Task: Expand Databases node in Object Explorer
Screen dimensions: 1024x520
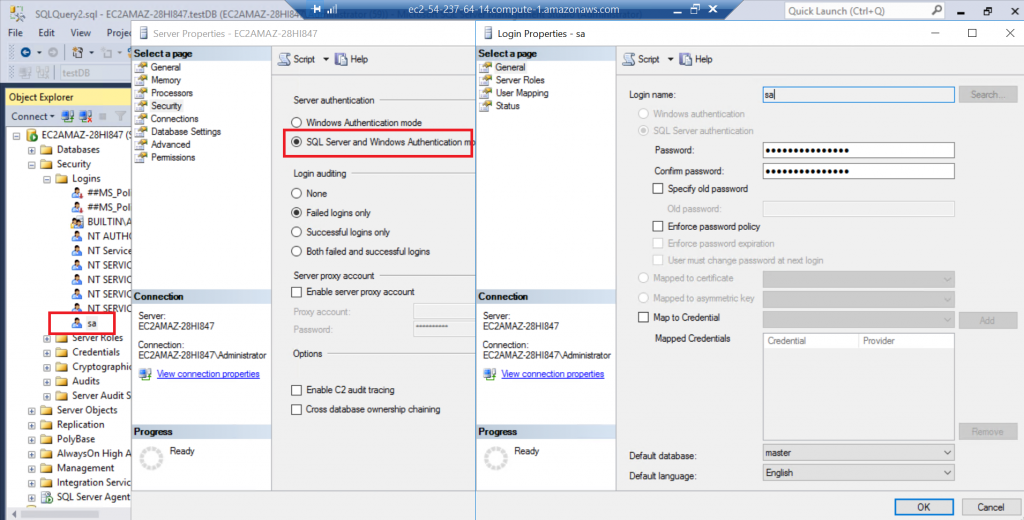Action: pyautogui.click(x=31, y=150)
